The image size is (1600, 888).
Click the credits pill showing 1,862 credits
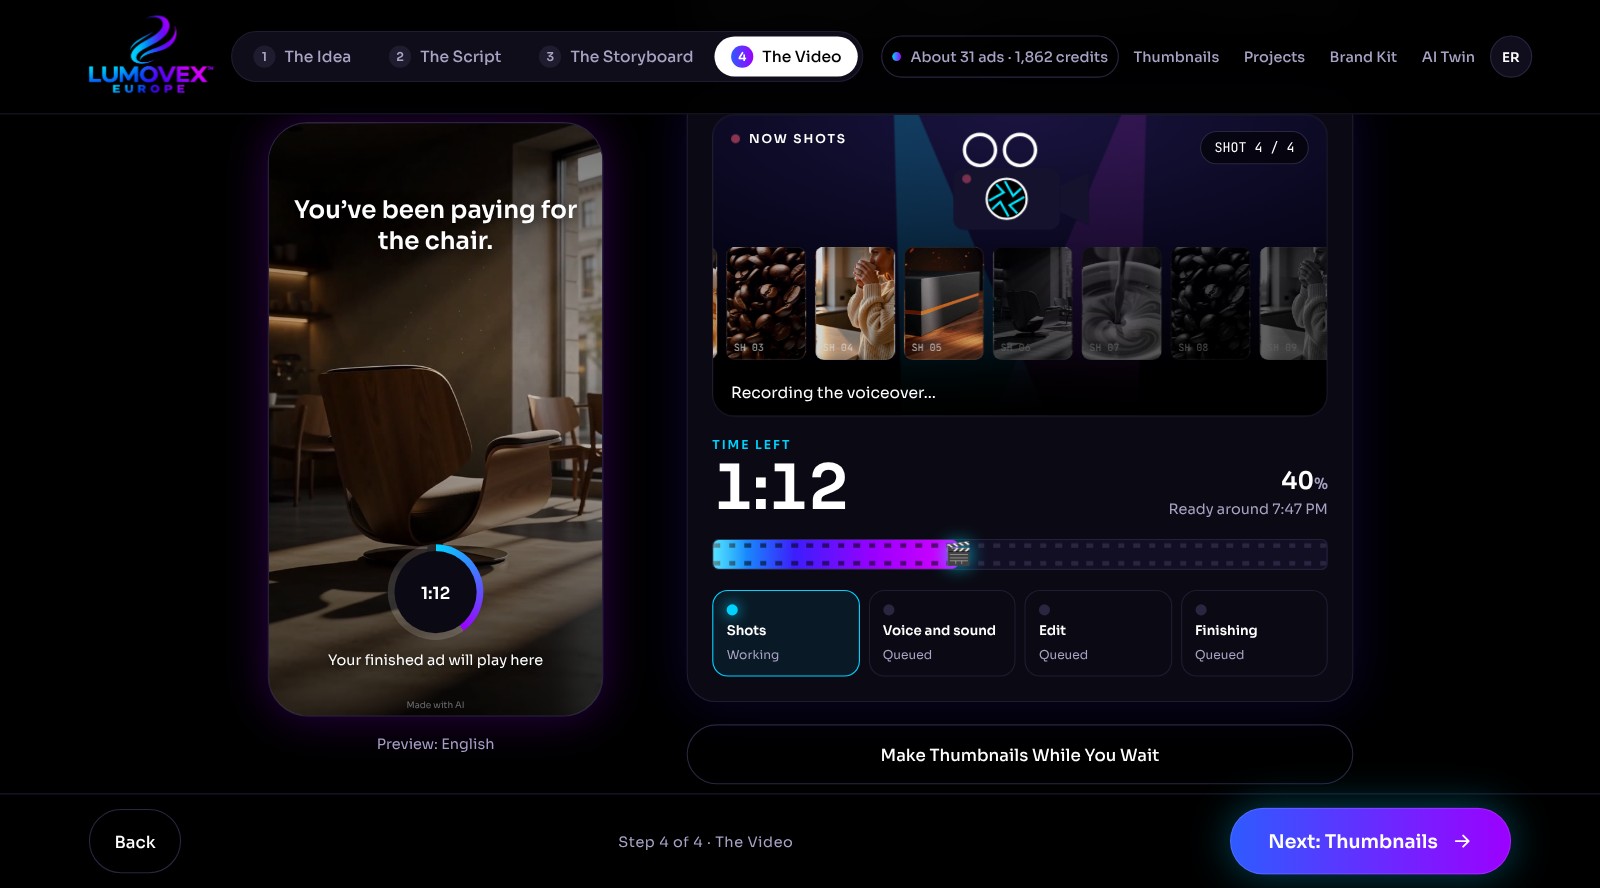(999, 57)
